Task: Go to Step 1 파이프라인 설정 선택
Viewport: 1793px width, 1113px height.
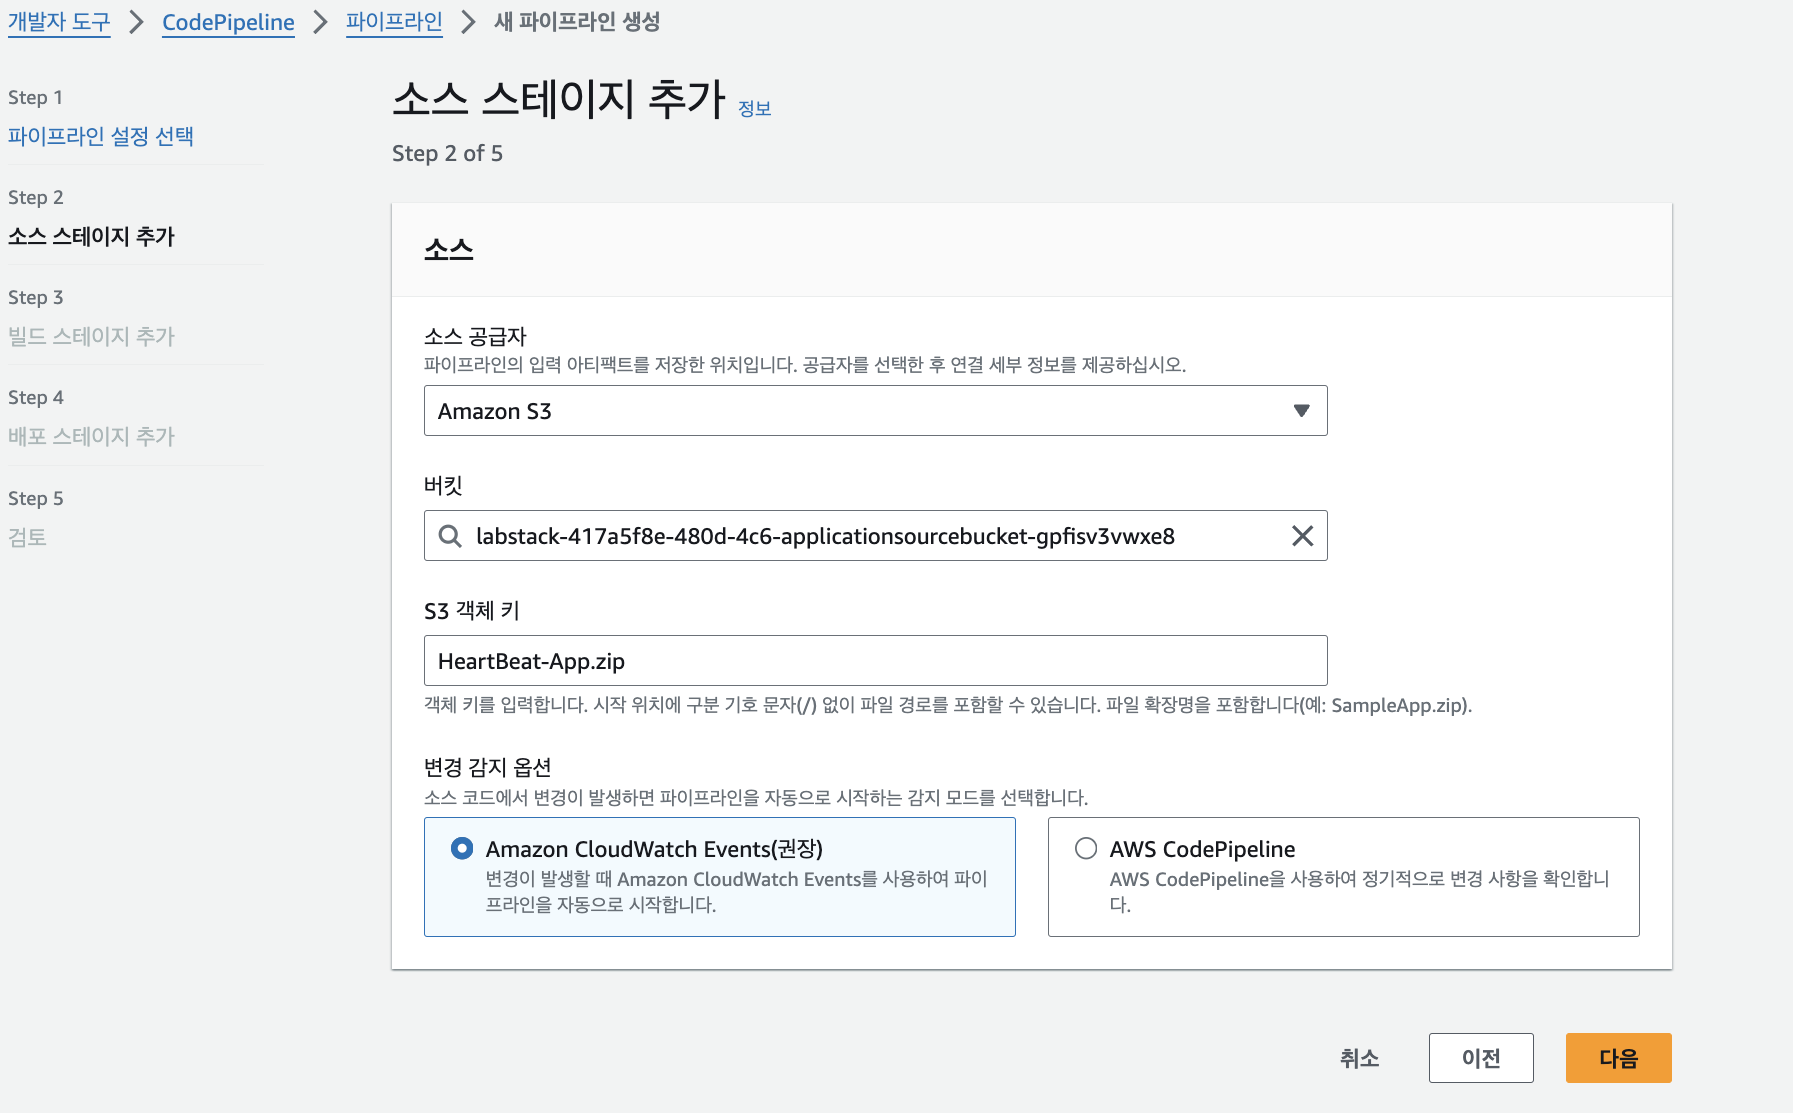Action: click(x=101, y=136)
